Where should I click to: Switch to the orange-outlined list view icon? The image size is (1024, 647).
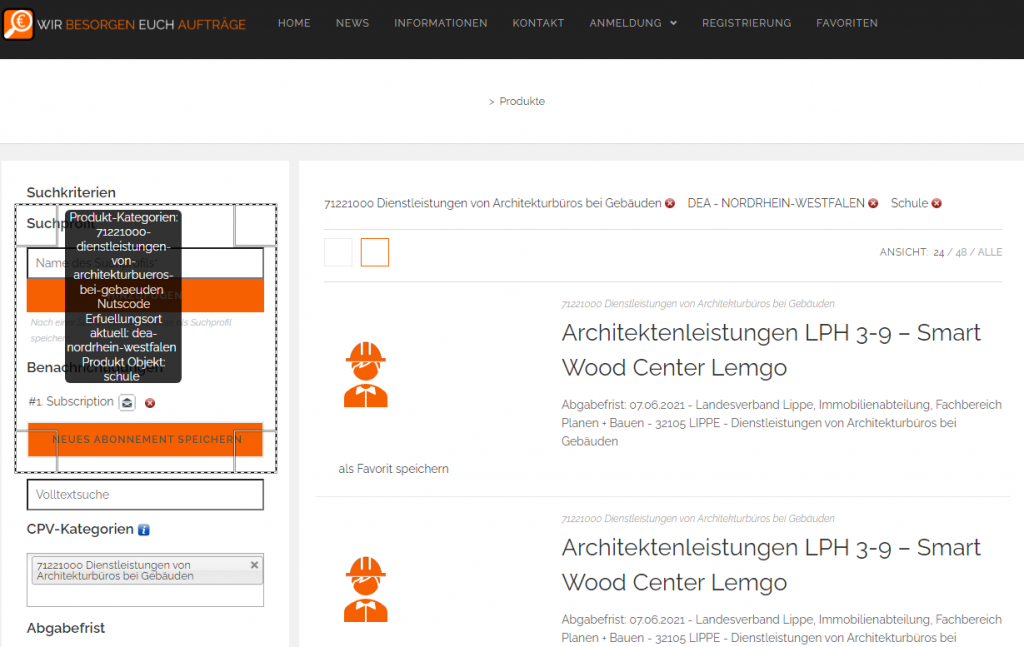pos(375,252)
